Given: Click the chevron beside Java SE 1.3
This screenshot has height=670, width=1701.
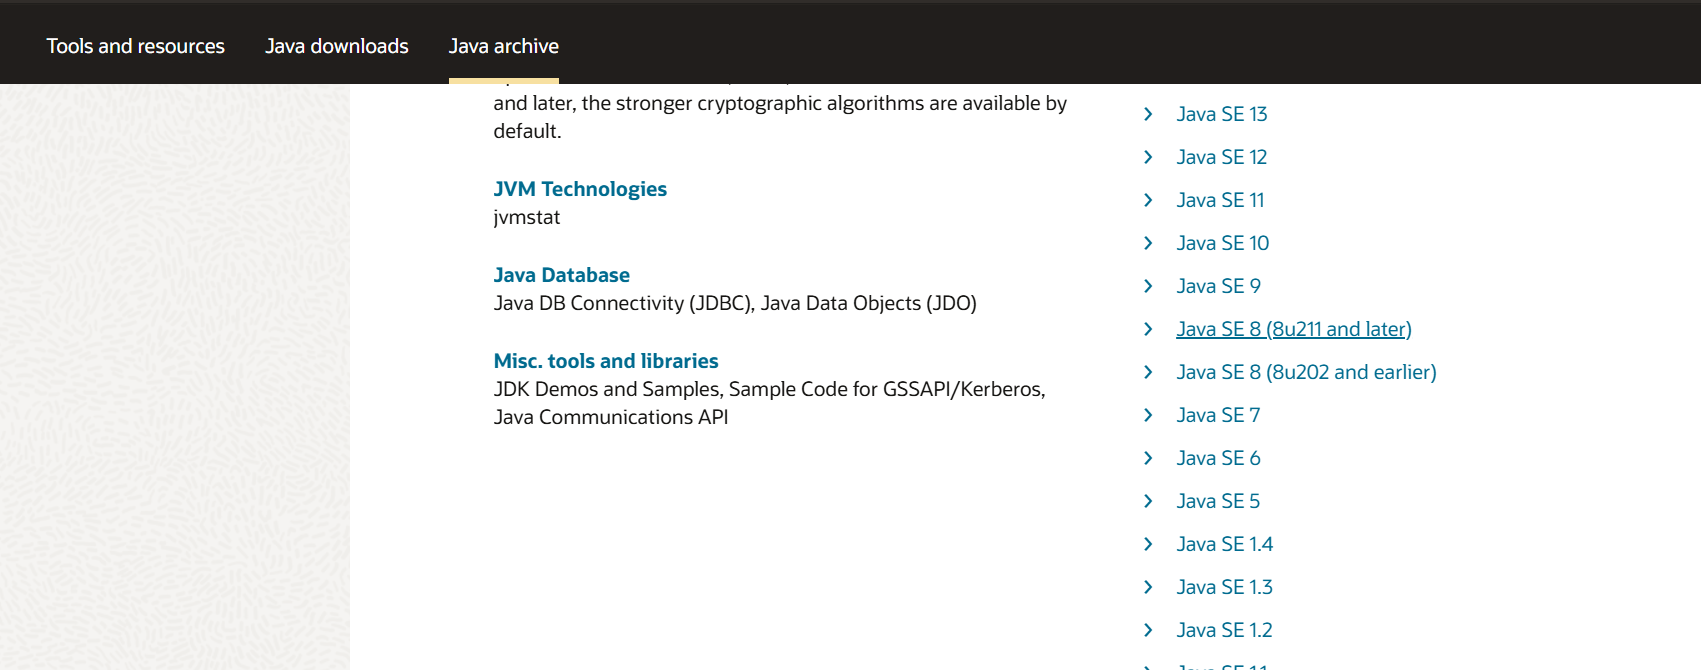Looking at the screenshot, I should (x=1148, y=587).
